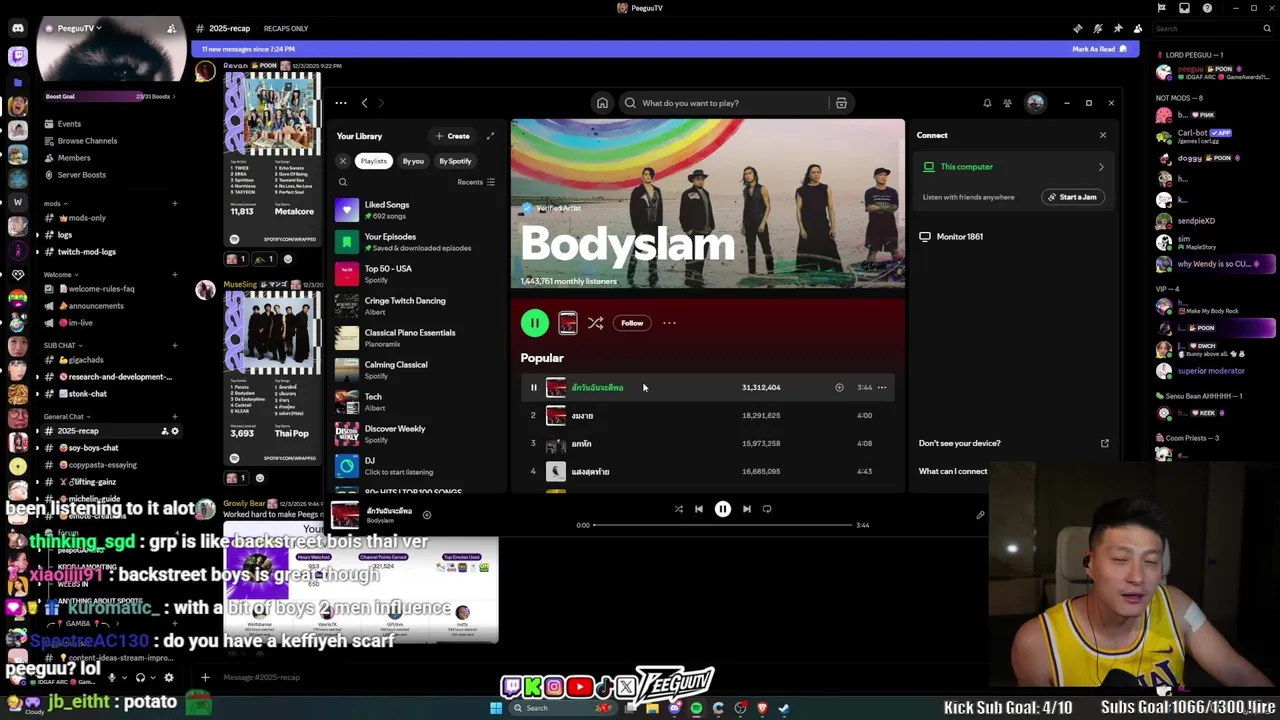Open settings gear for 2025-recap channel

pos(175,431)
